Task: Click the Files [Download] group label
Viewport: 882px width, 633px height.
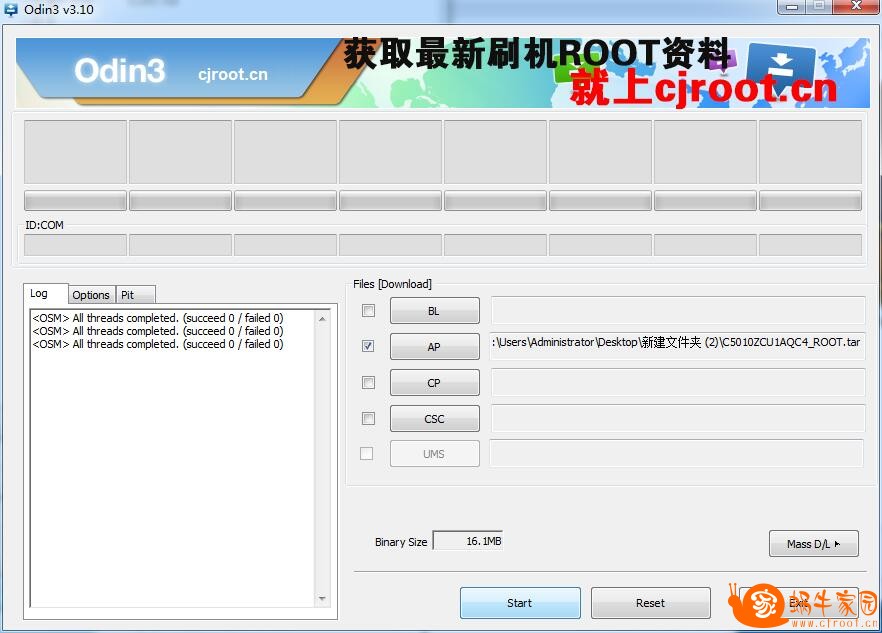Action: tap(393, 284)
